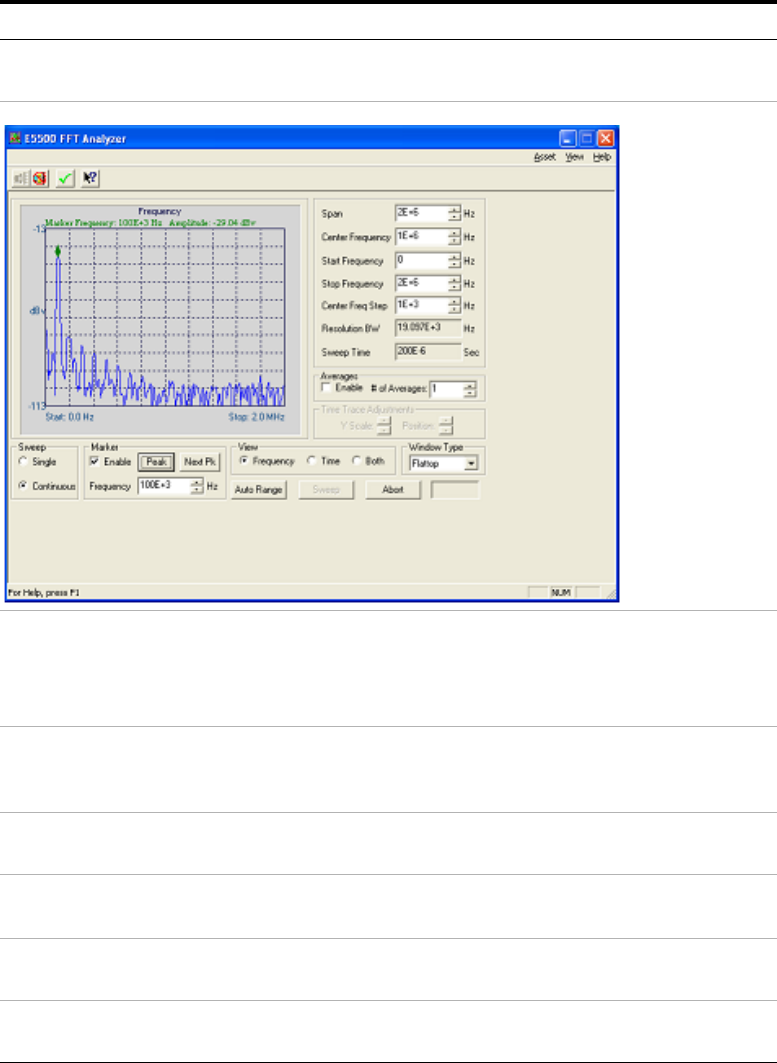777x1063 pixels.
Task: Click into the Center Freq Step field
Action: tap(421, 305)
